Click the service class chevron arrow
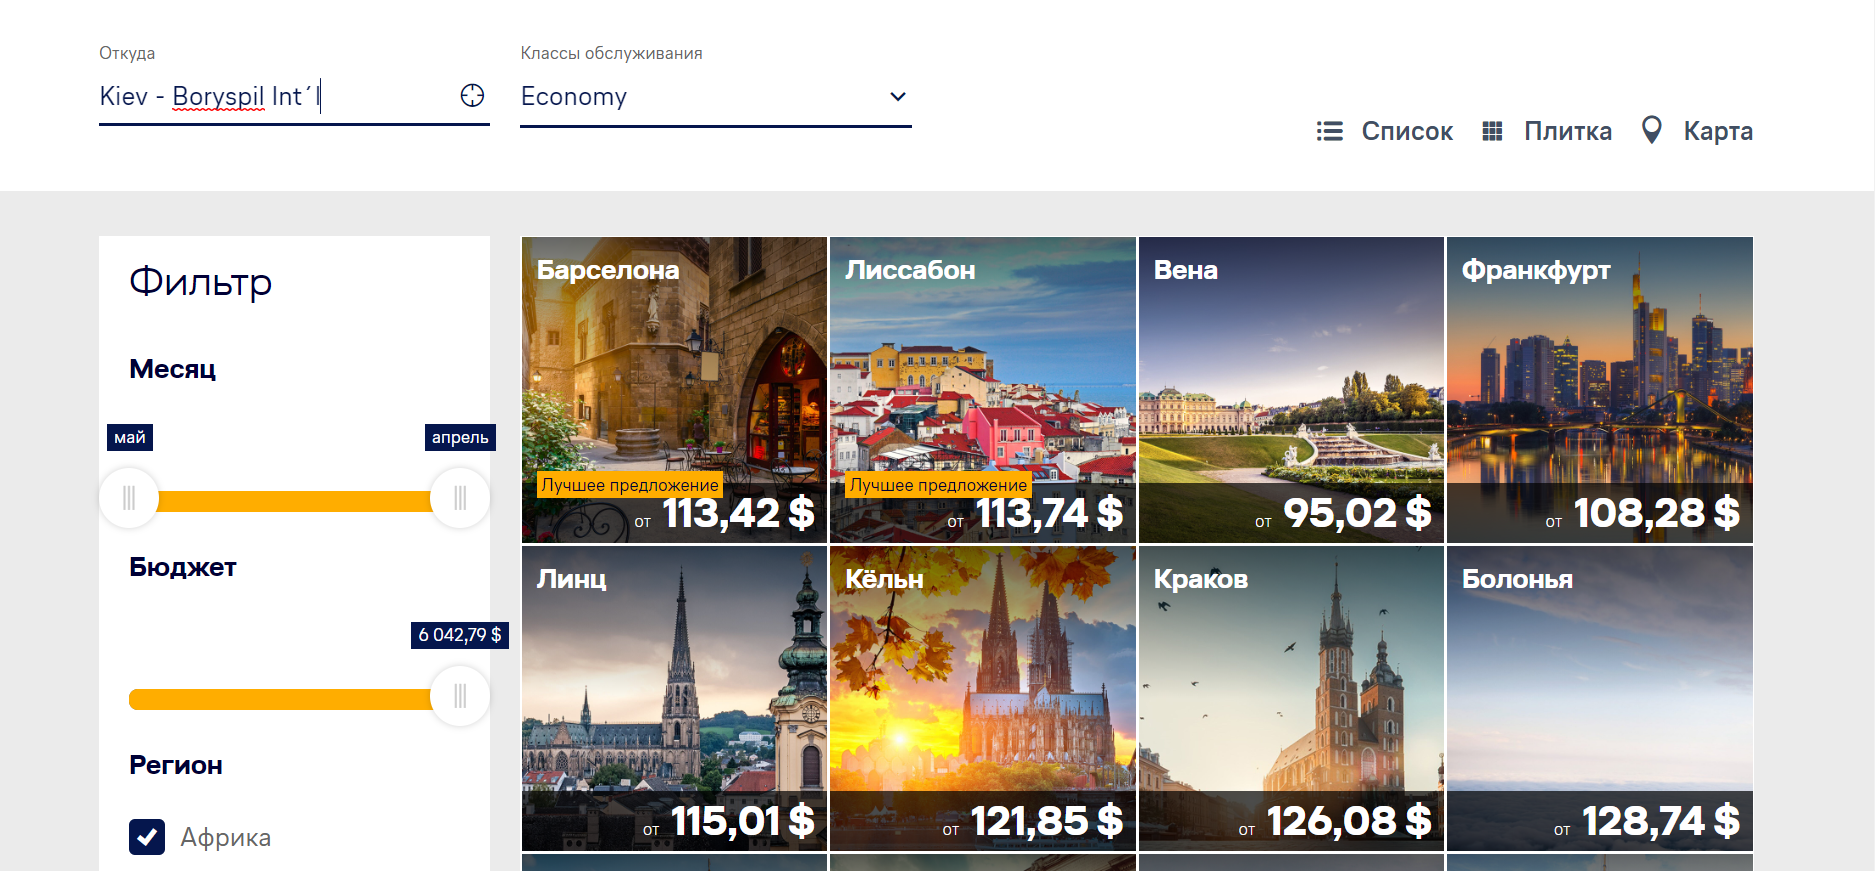1875x871 pixels. coord(898,97)
